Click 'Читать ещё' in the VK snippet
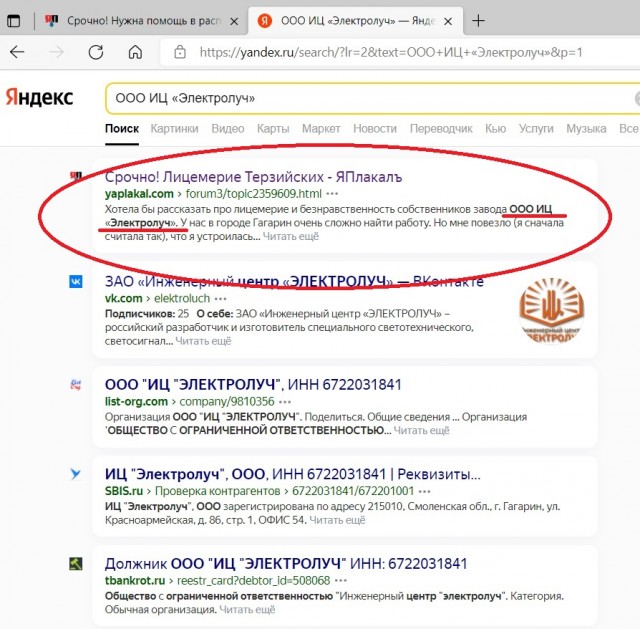Image resolution: width=640 pixels, height=629 pixels. (x=203, y=341)
